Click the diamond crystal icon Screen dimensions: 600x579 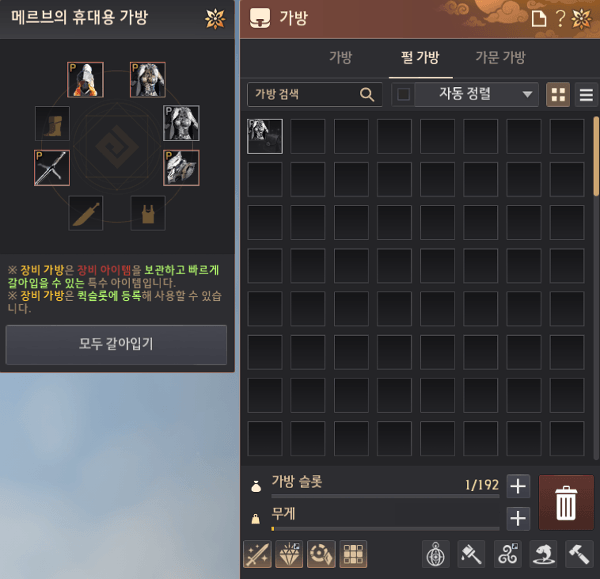289,554
